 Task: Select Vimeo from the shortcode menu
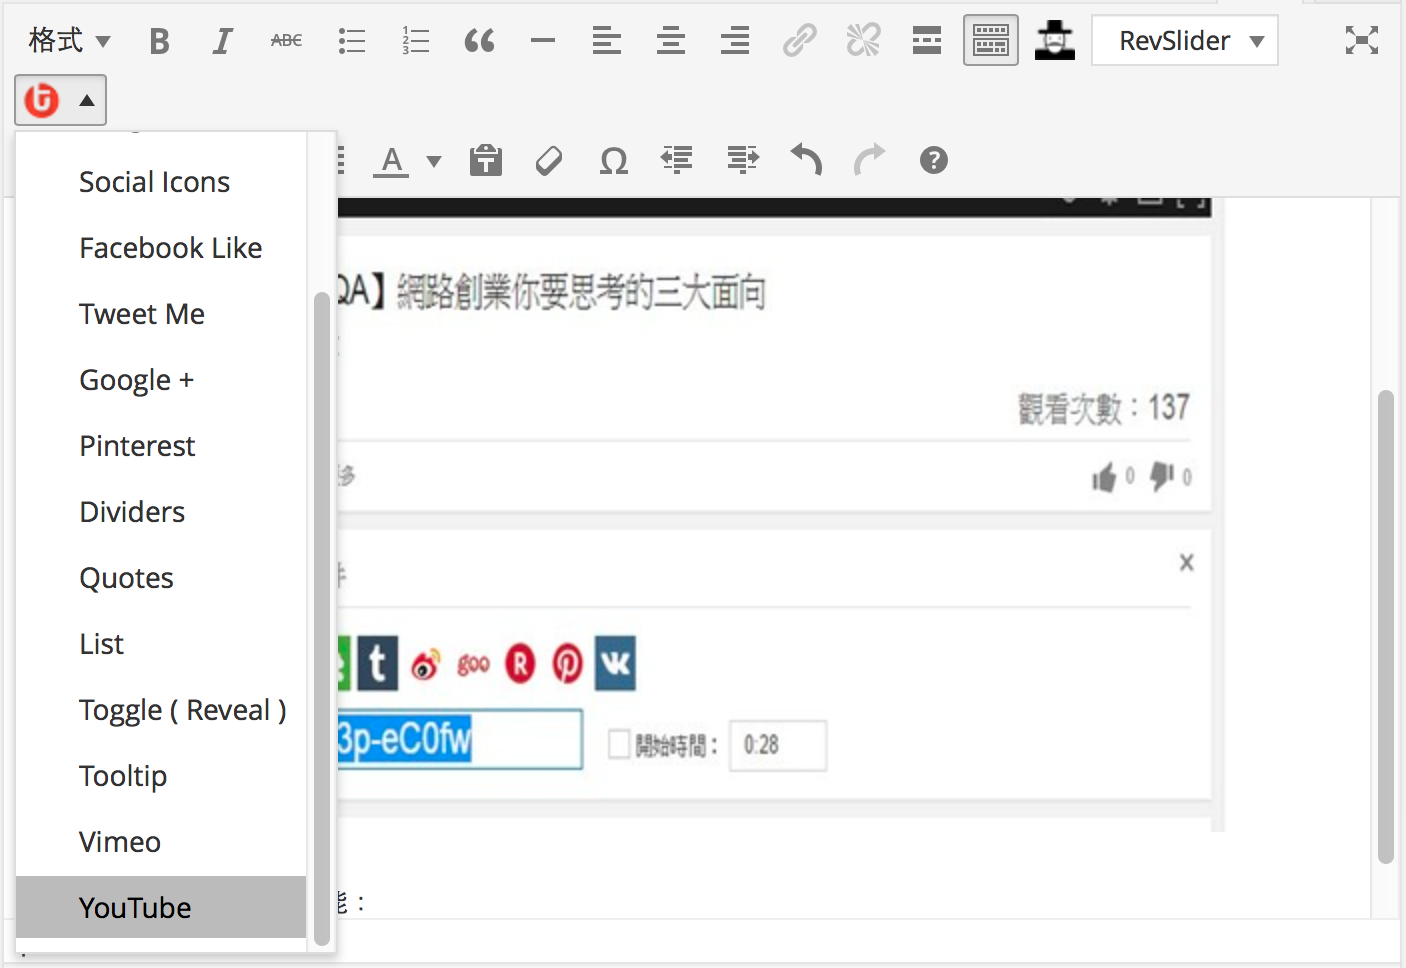[x=119, y=841]
